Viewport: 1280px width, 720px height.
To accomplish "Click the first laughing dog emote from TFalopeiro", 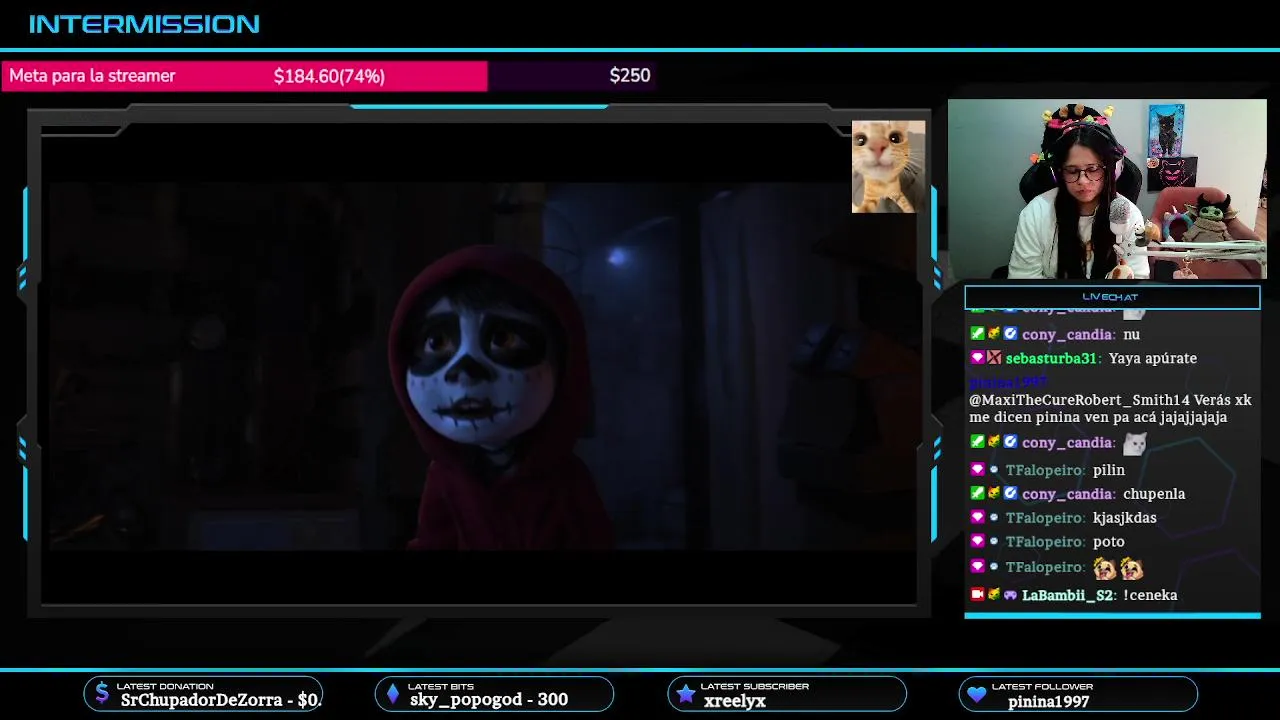I will 1104,568.
